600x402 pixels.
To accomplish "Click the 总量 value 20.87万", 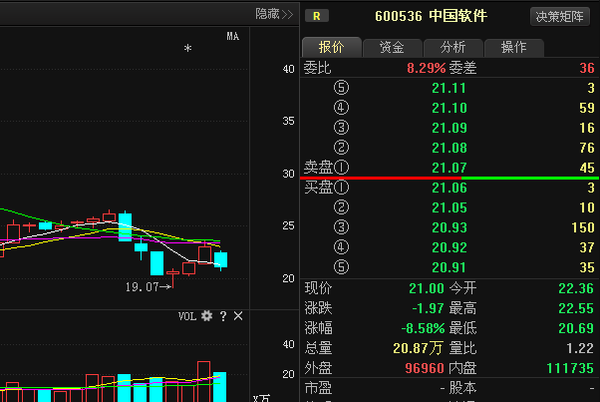I will (417, 348).
